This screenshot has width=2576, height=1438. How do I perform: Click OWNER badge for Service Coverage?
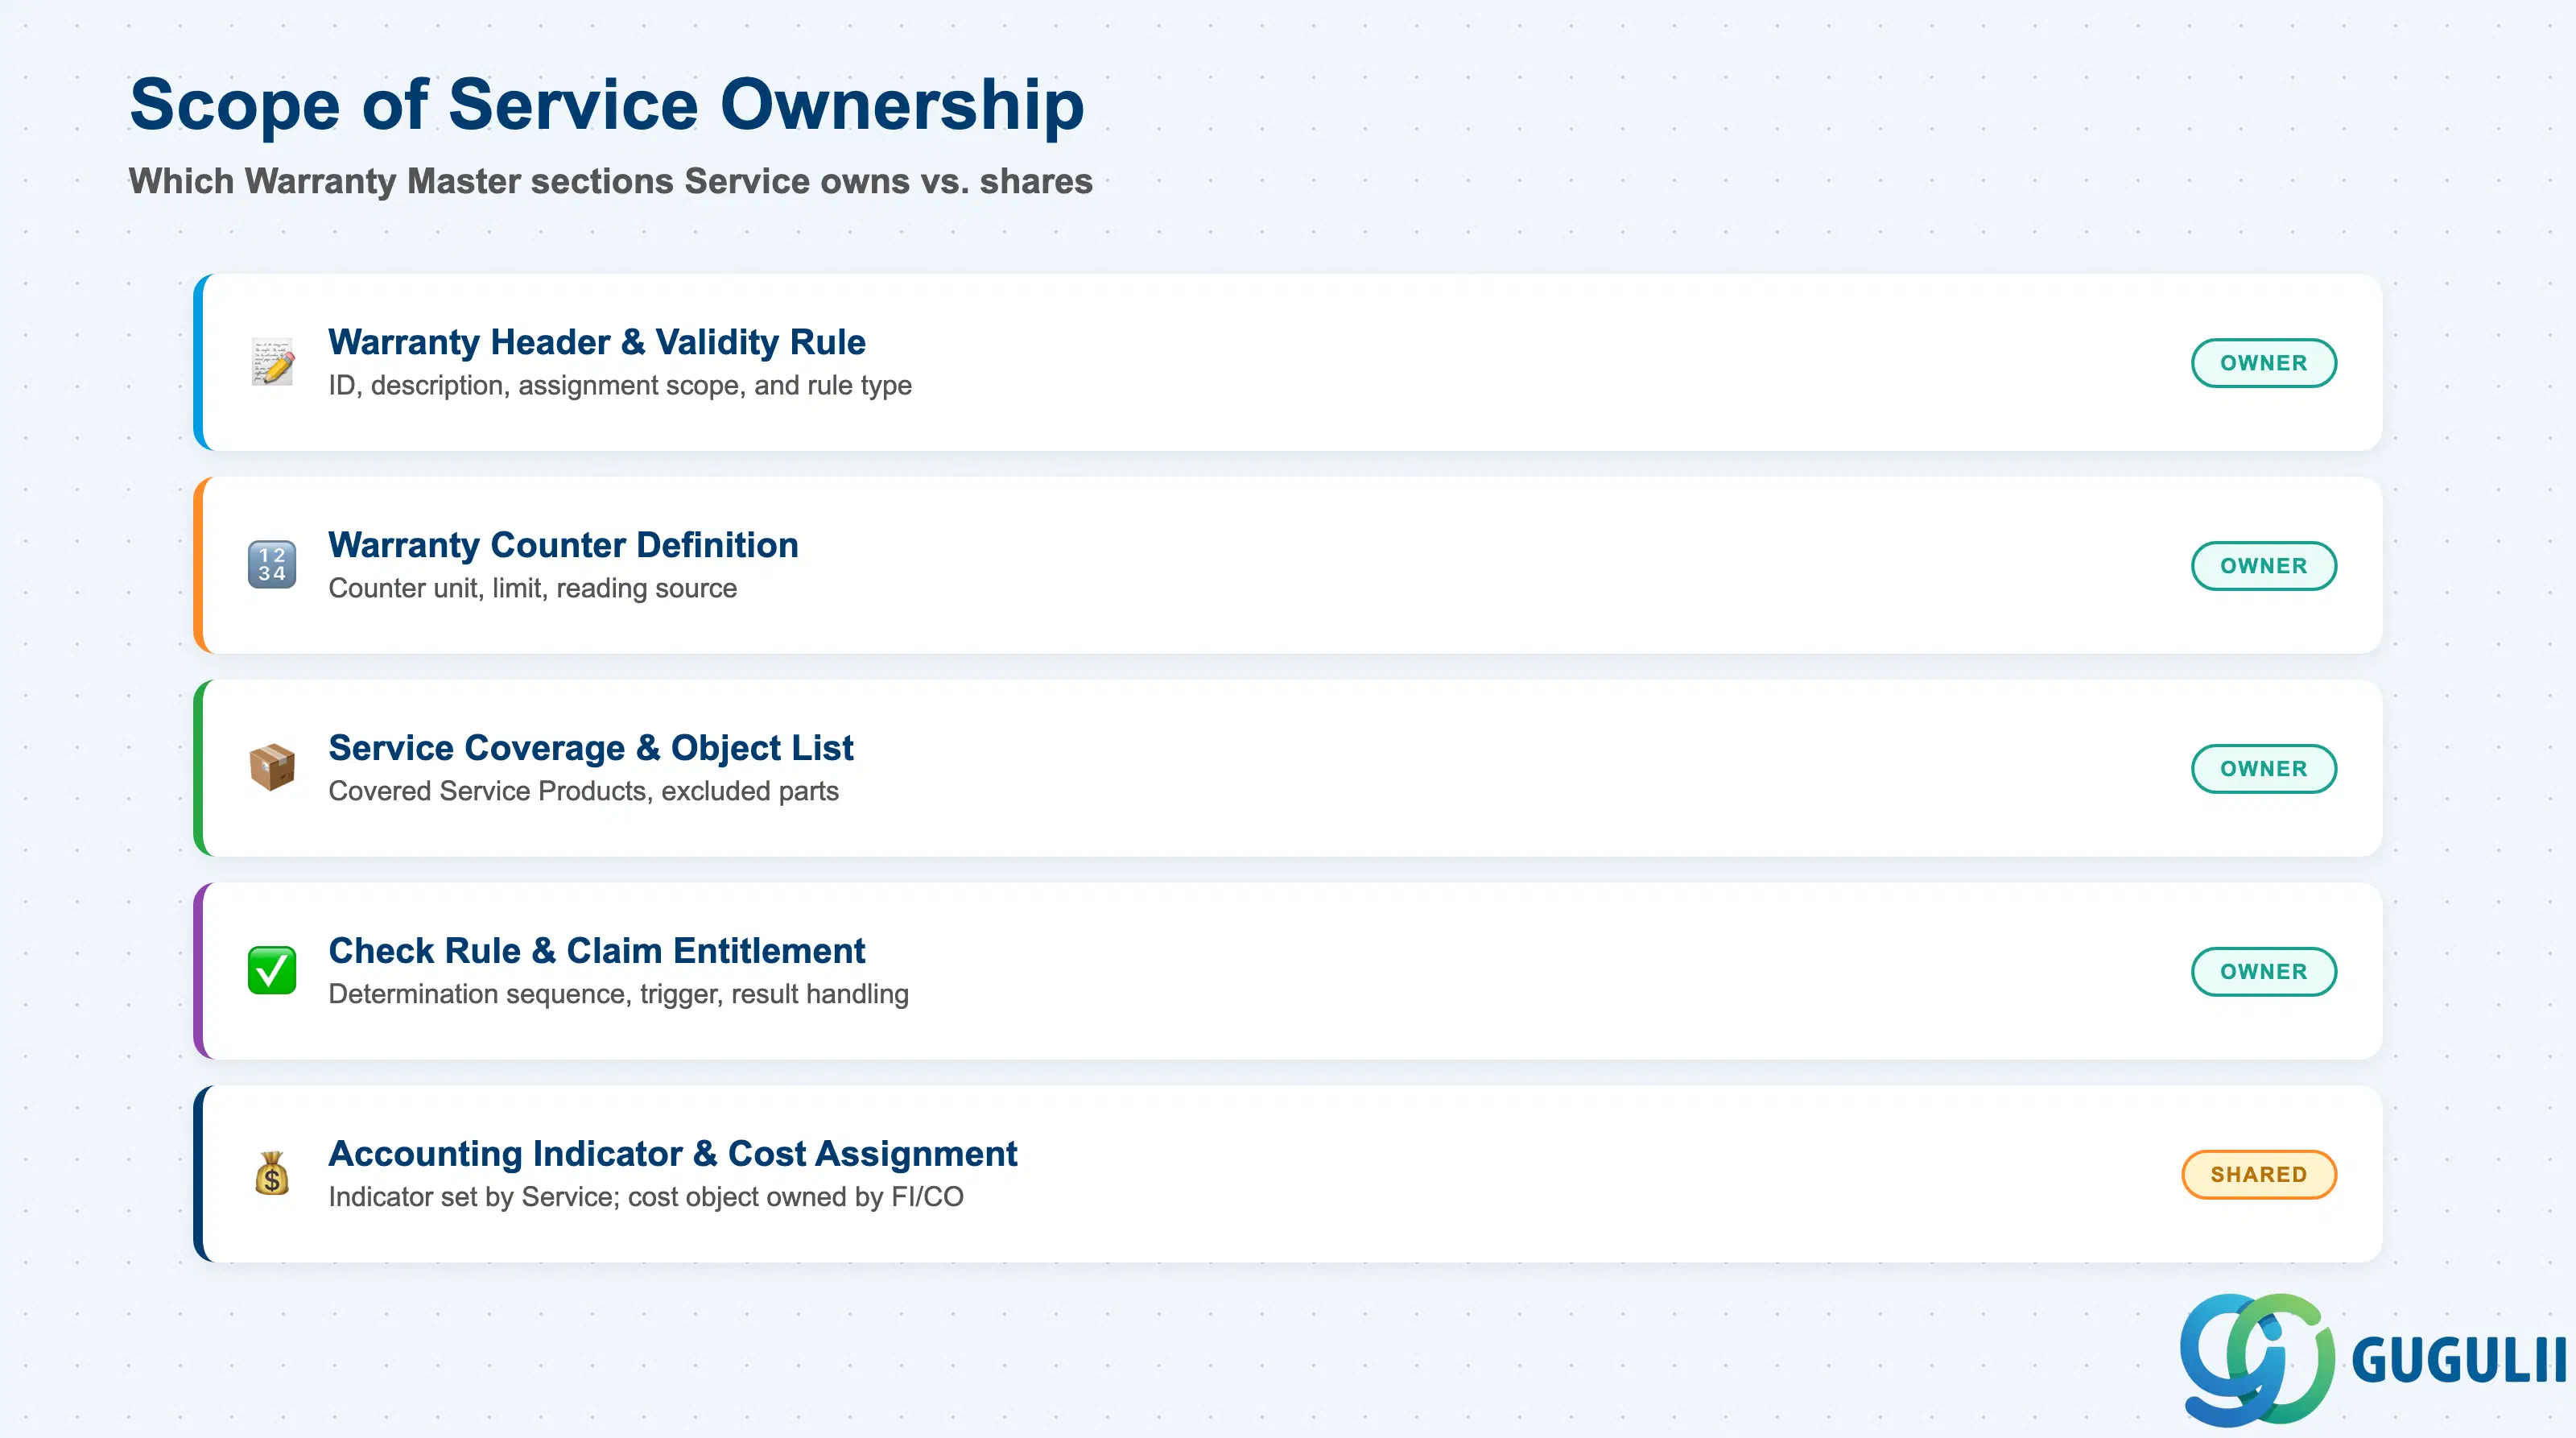pyautogui.click(x=2264, y=769)
